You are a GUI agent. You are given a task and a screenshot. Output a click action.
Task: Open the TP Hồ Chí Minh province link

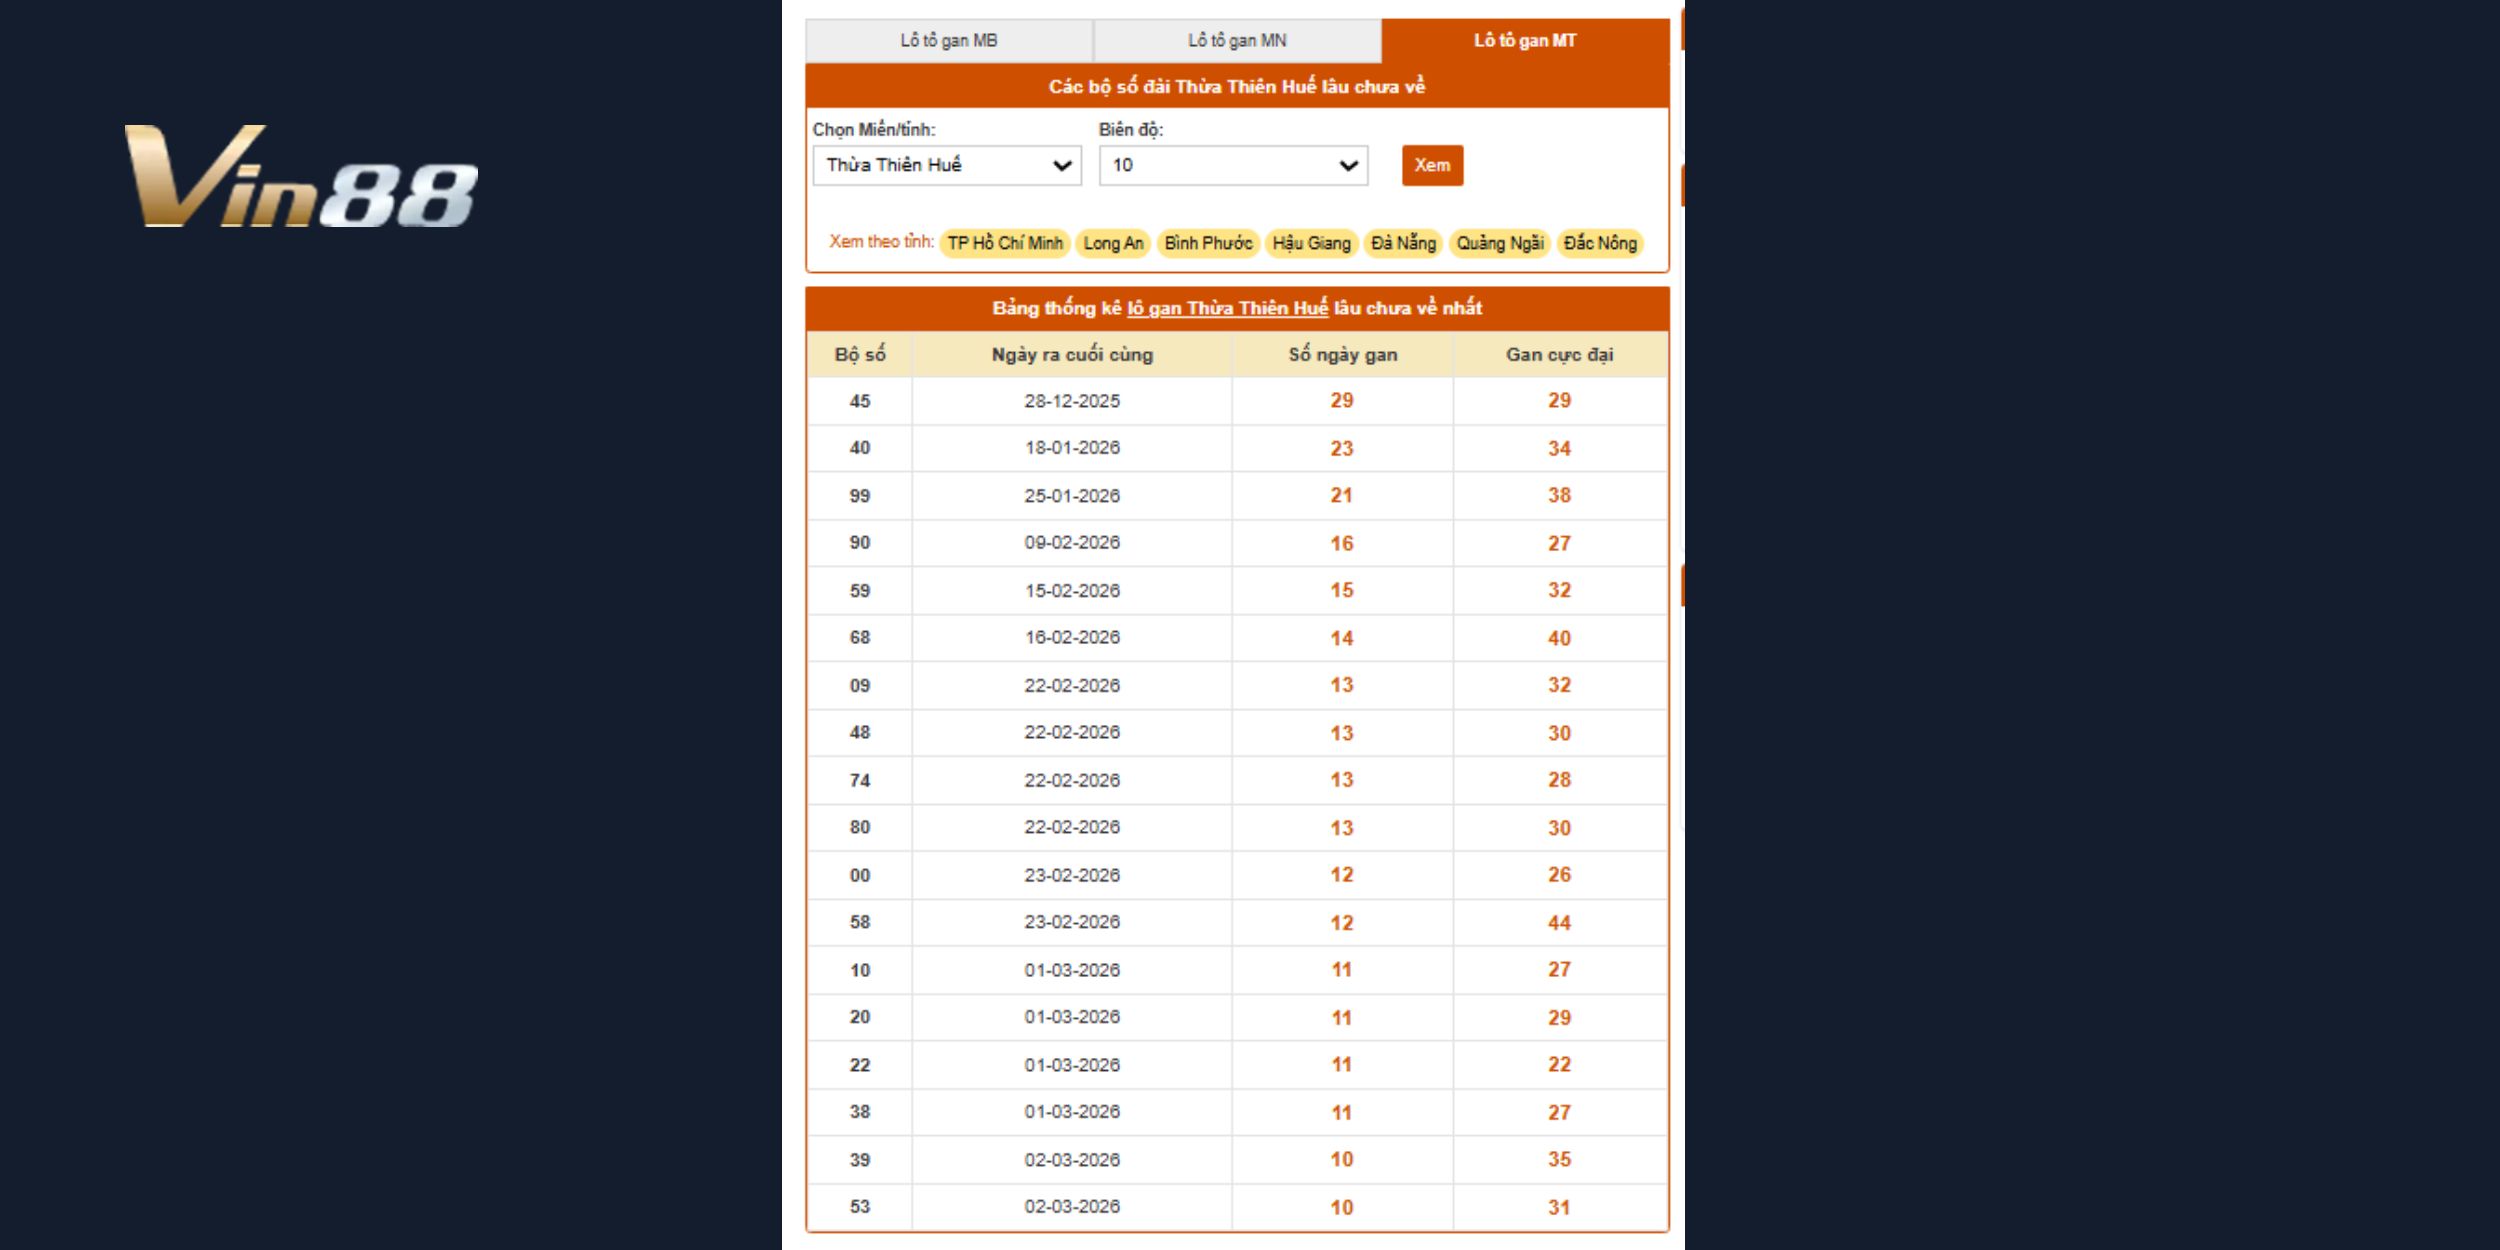1005,243
